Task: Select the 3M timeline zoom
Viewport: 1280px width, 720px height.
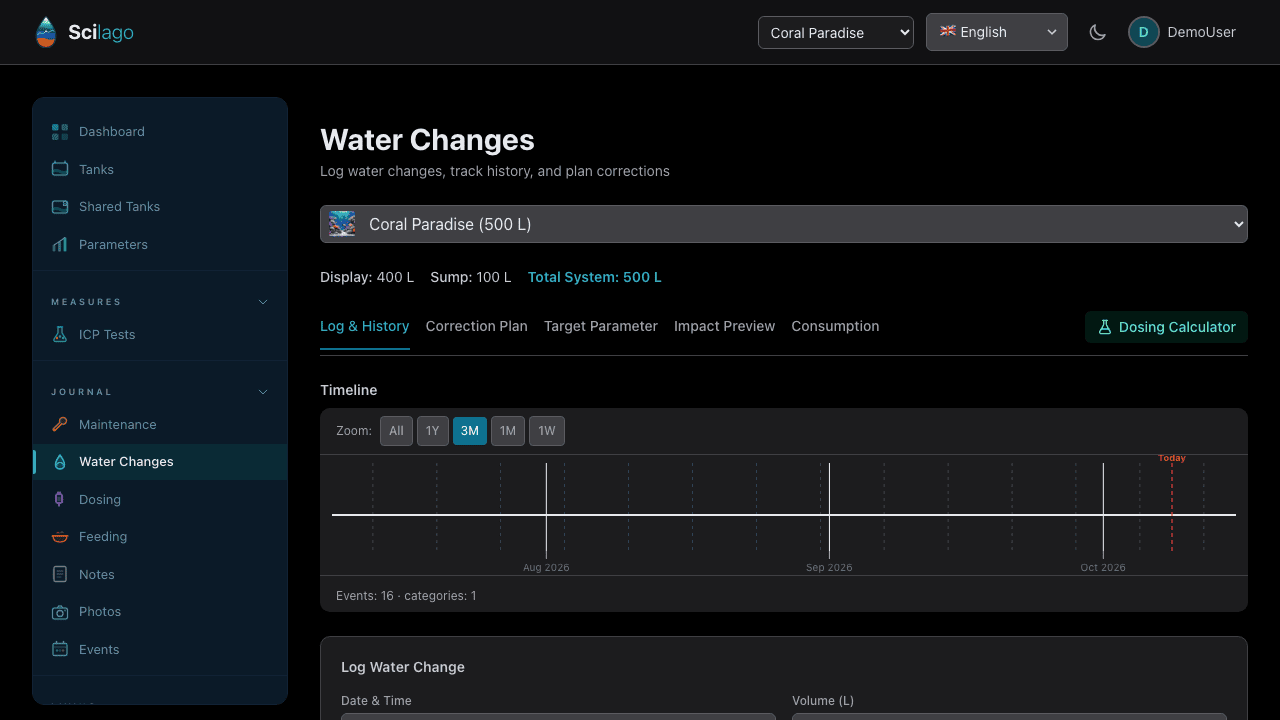Action: [x=470, y=431]
